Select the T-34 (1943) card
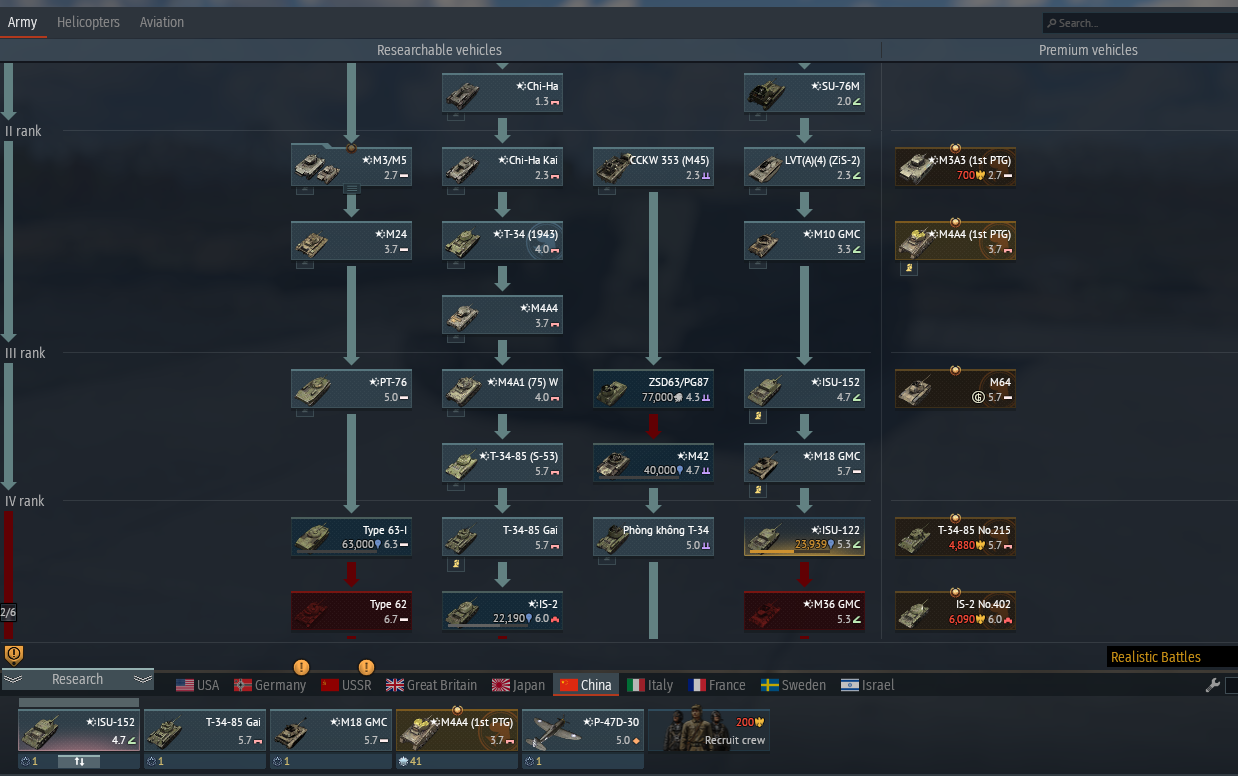The width and height of the screenshot is (1238, 776). click(x=502, y=241)
